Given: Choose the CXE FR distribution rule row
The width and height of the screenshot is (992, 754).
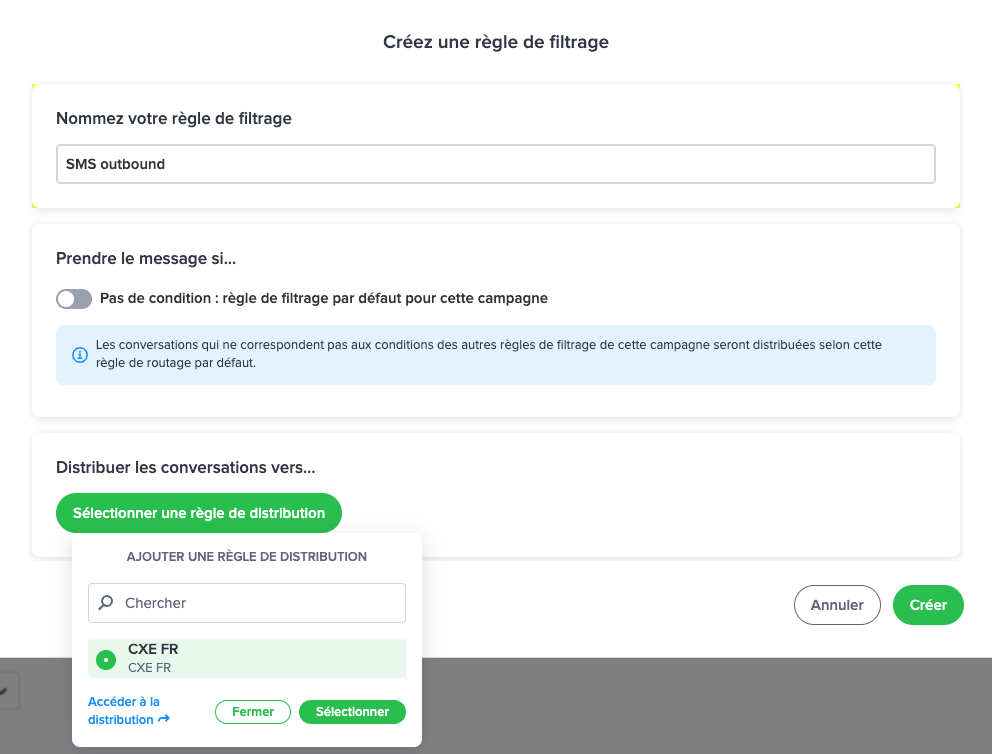Looking at the screenshot, I should (x=247, y=658).
